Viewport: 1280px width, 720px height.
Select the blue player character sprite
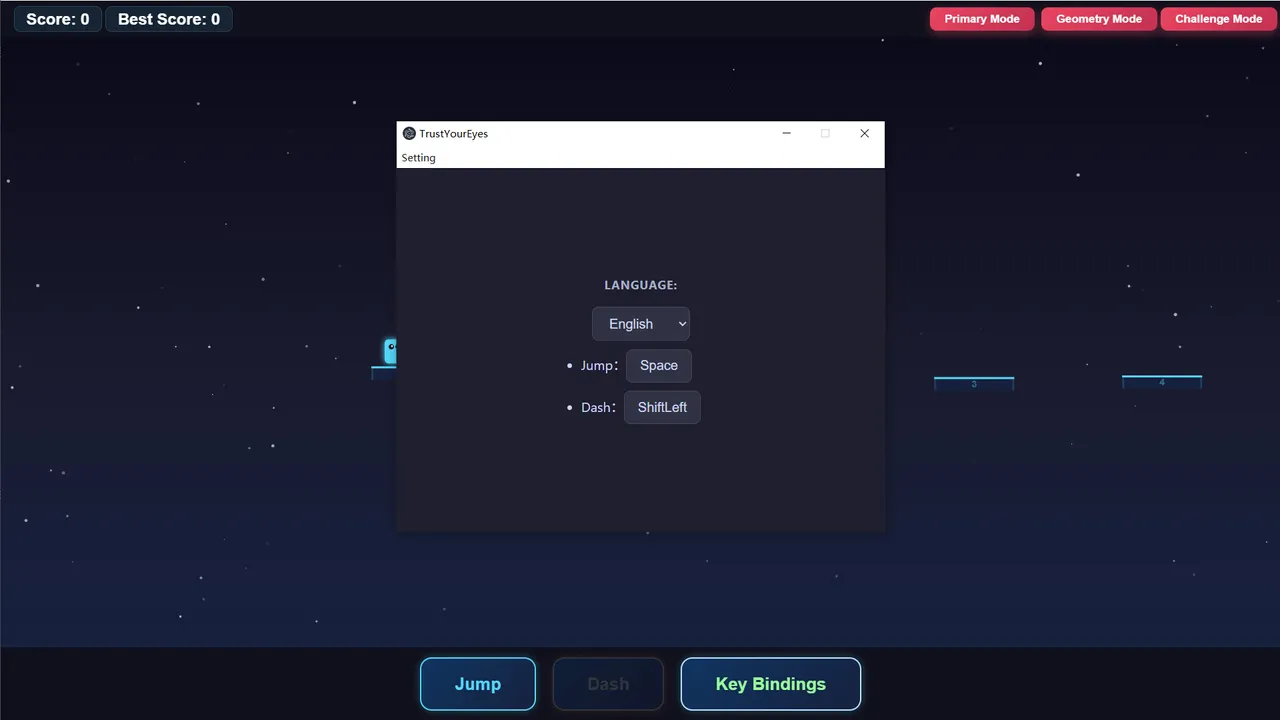[x=390, y=351]
